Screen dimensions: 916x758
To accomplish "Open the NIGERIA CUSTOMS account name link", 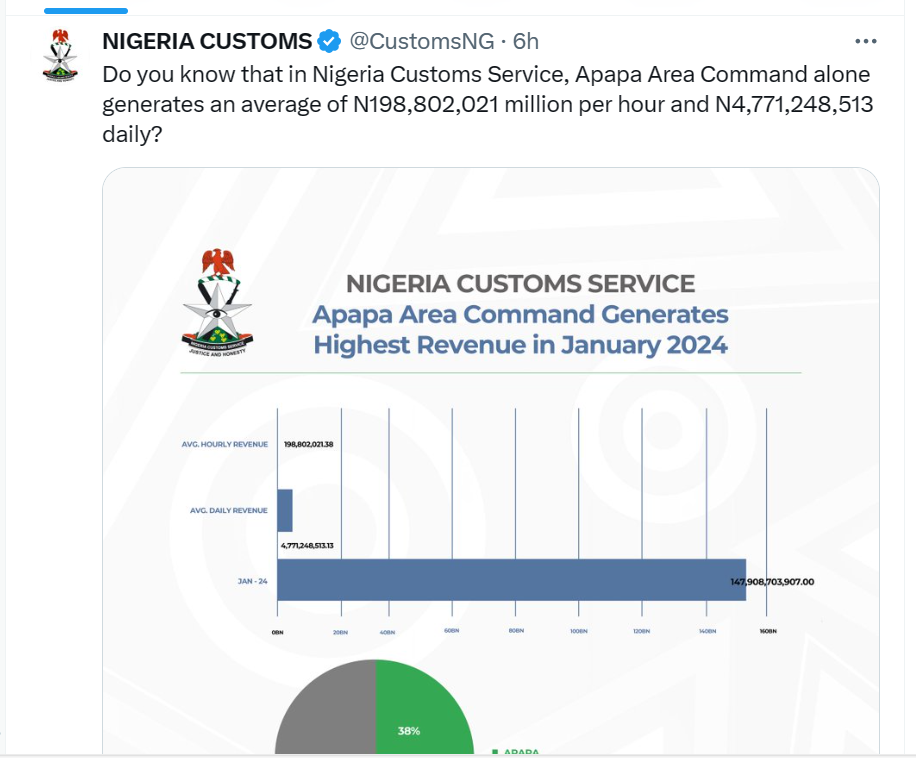I will click(x=207, y=42).
